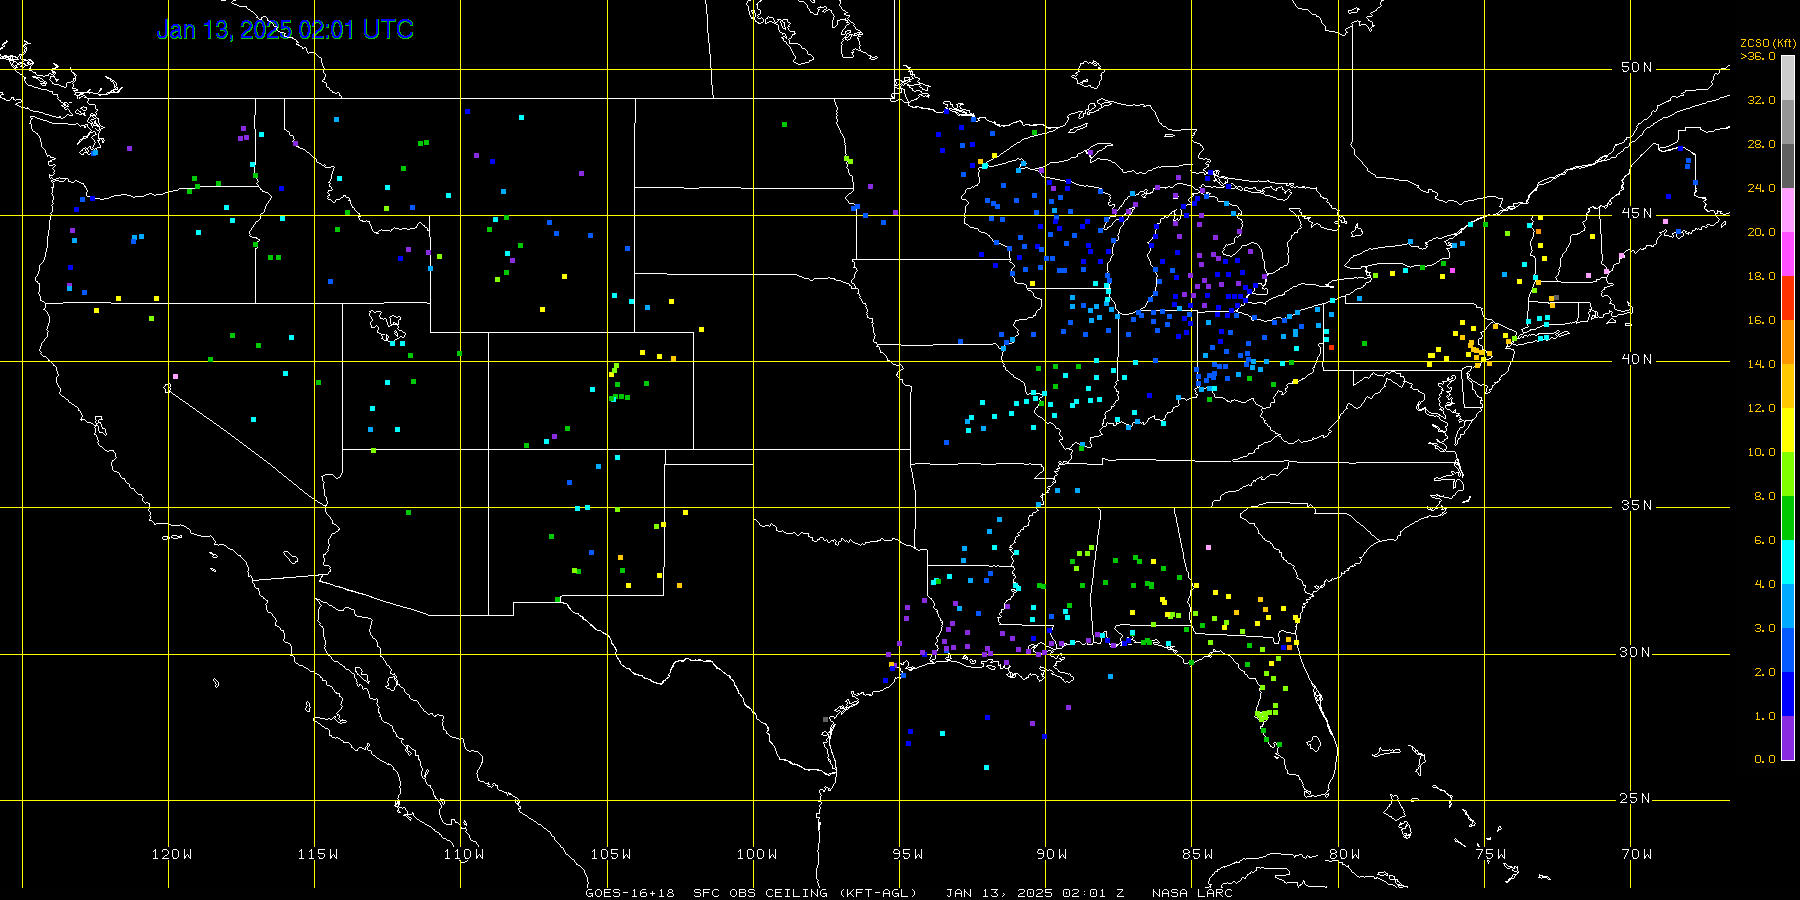Click the 80W longitude label
The image size is (1800, 900).
(x=1345, y=854)
